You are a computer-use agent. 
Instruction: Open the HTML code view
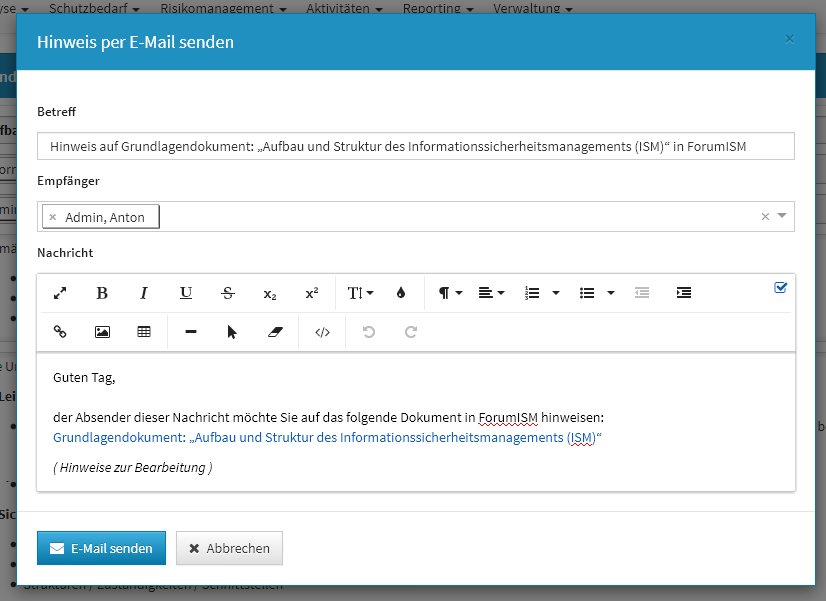tap(322, 332)
